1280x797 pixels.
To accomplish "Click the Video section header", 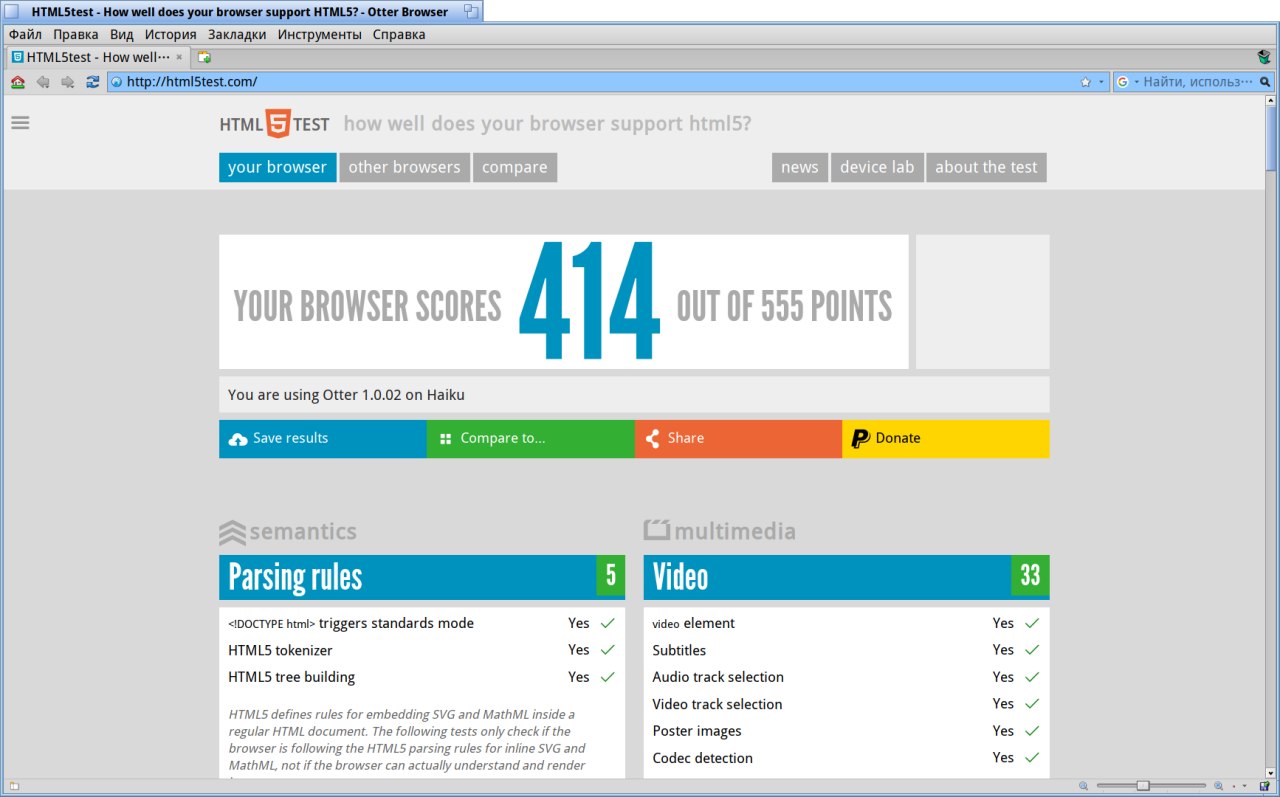I will point(846,577).
